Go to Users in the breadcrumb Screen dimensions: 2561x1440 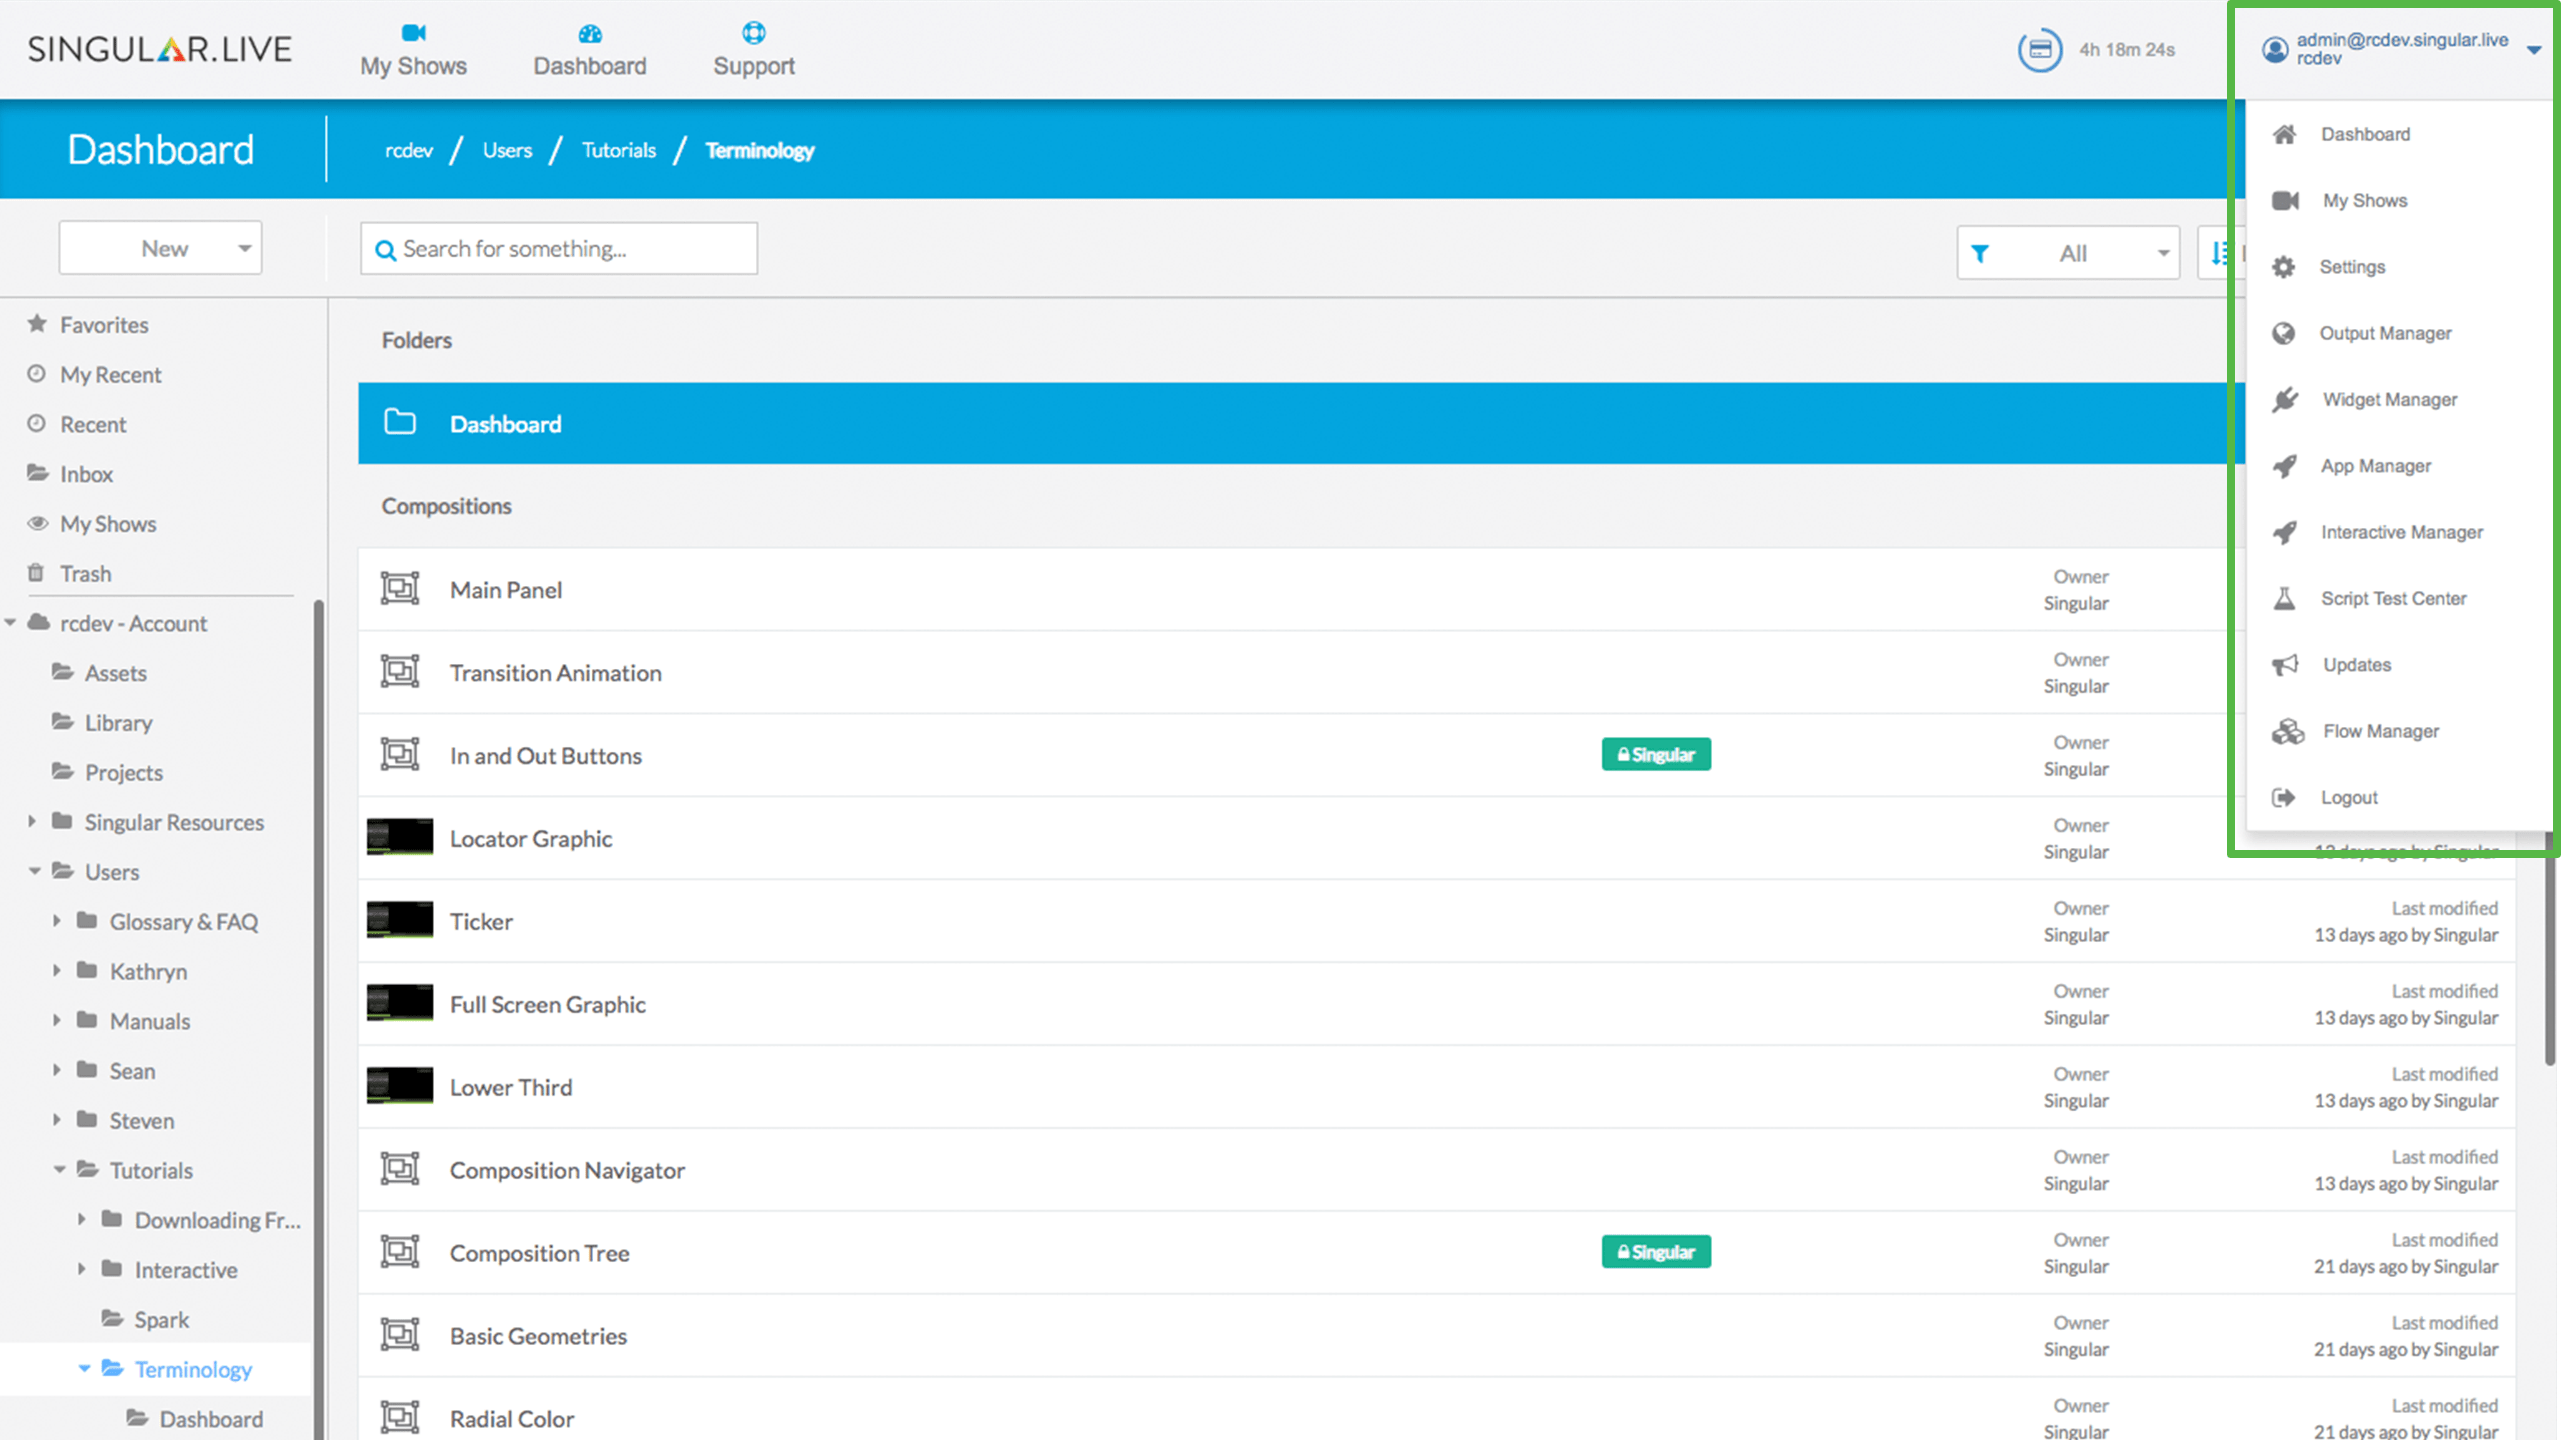pos(507,150)
